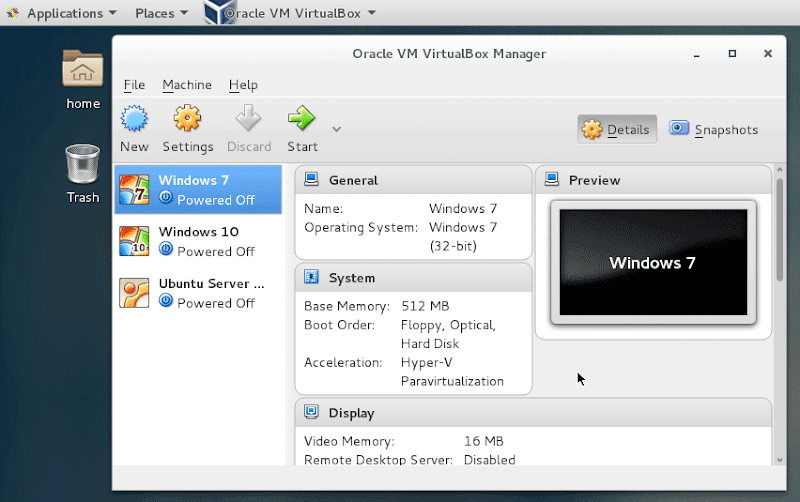Select the Ubuntu Server virtual machine
Screen dimensions: 800x502
click(198, 293)
